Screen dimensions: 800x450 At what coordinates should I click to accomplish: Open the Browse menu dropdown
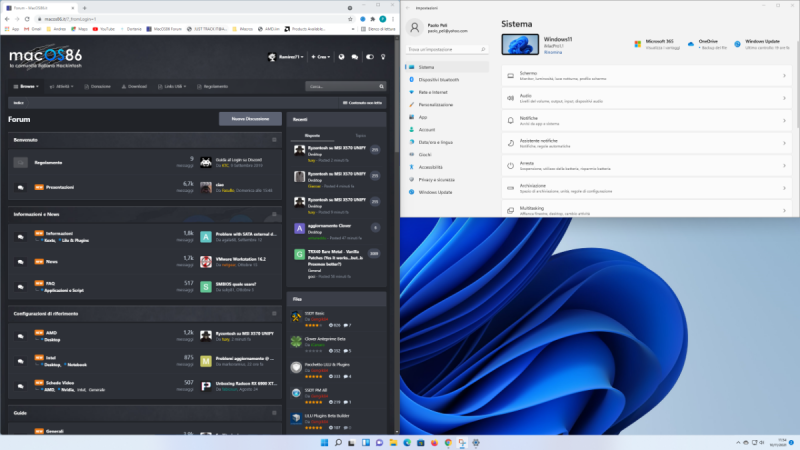point(26,86)
